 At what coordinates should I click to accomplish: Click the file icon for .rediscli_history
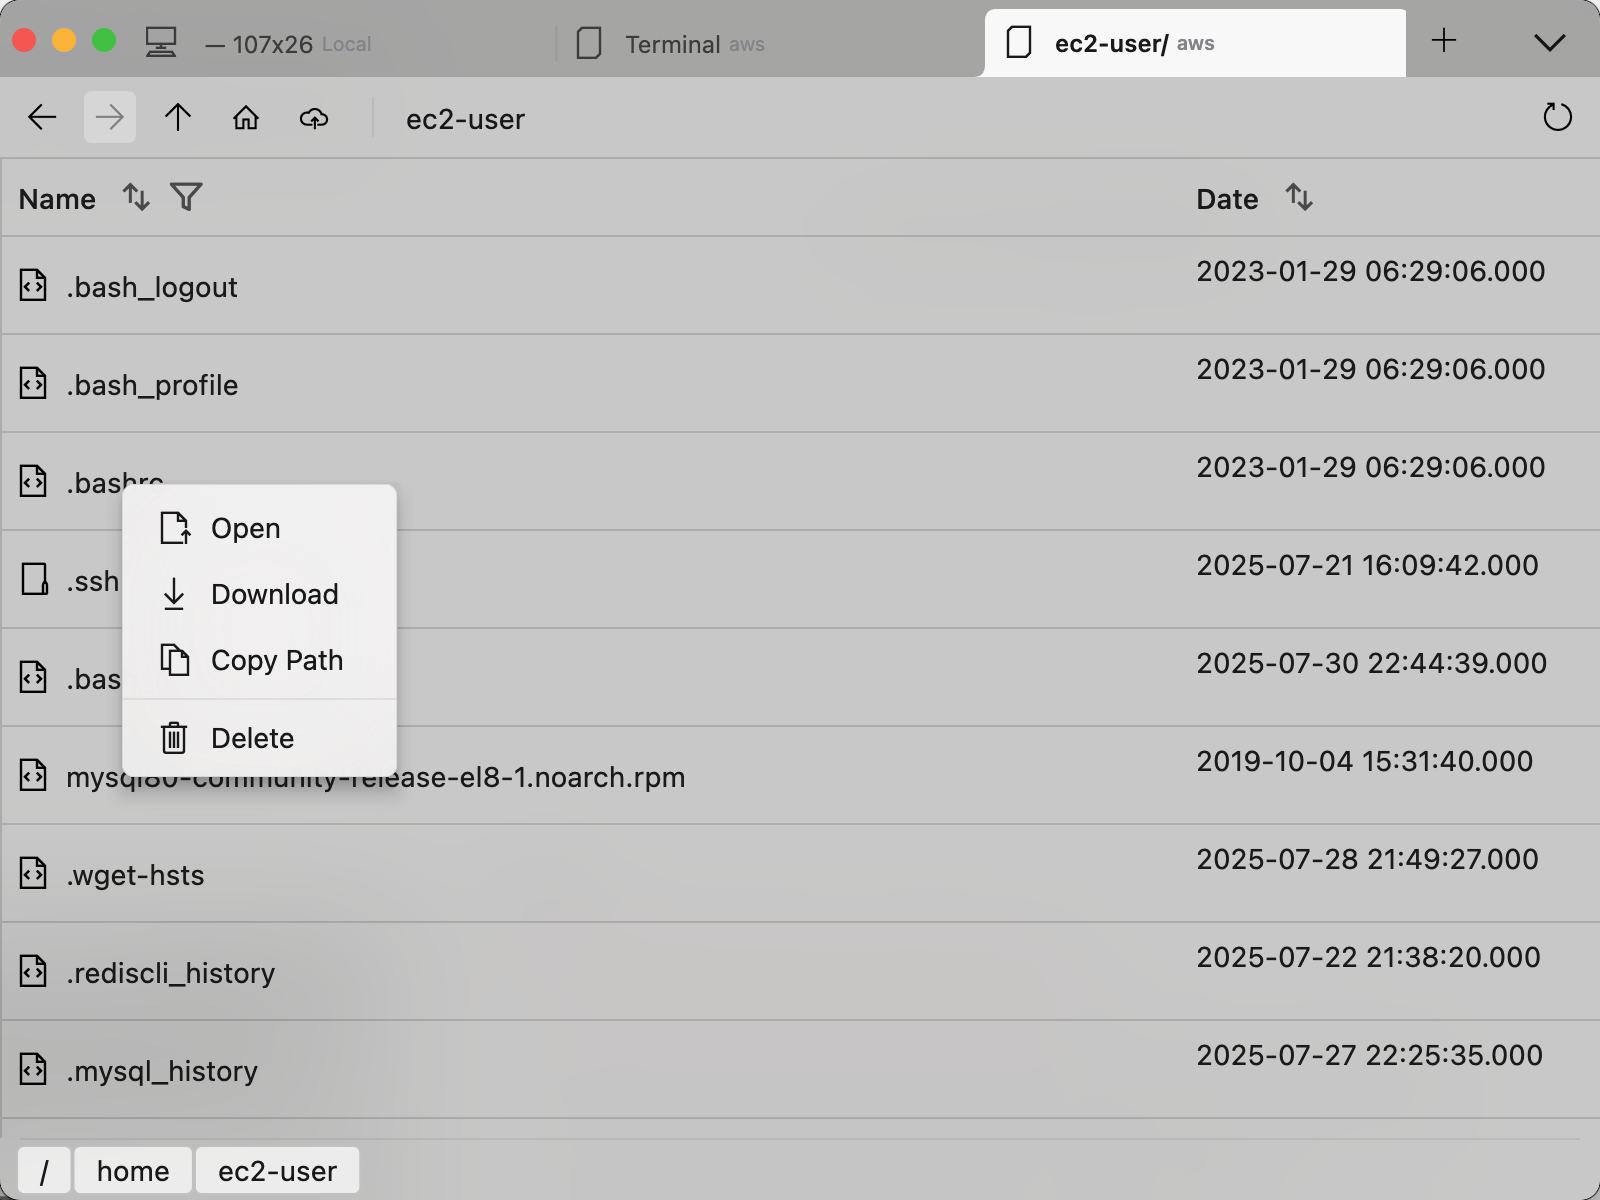(33, 972)
